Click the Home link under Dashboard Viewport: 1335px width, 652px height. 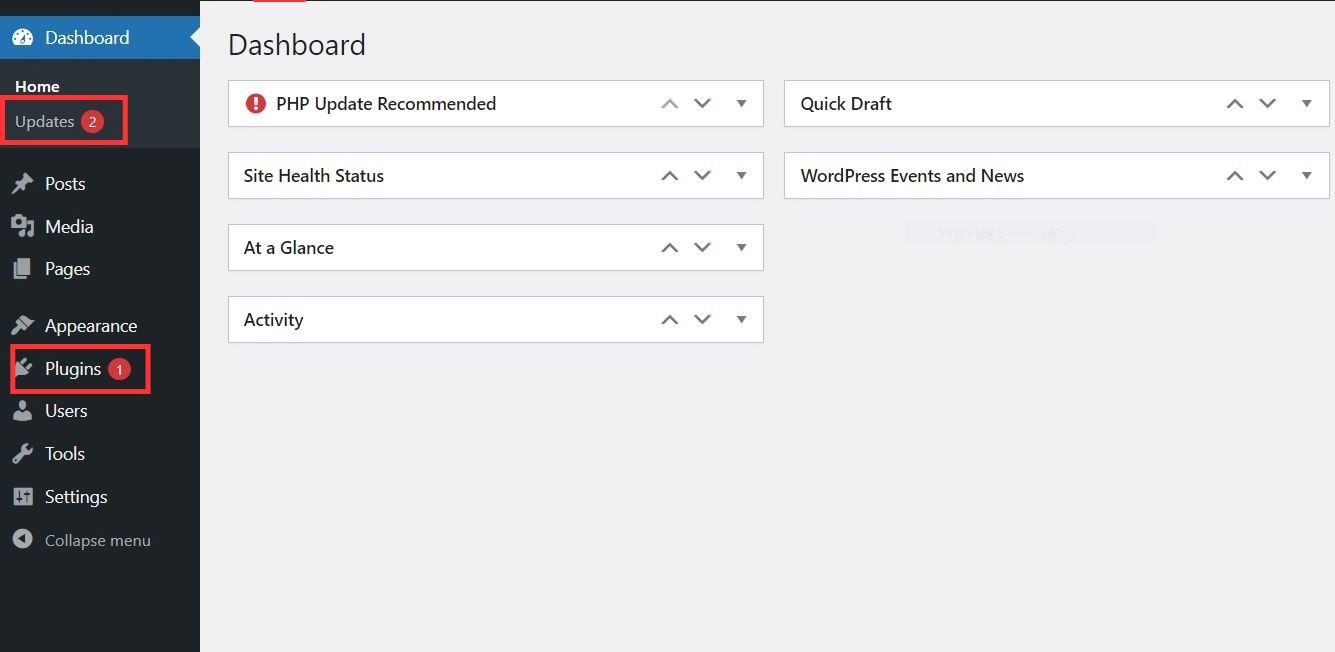[37, 87]
